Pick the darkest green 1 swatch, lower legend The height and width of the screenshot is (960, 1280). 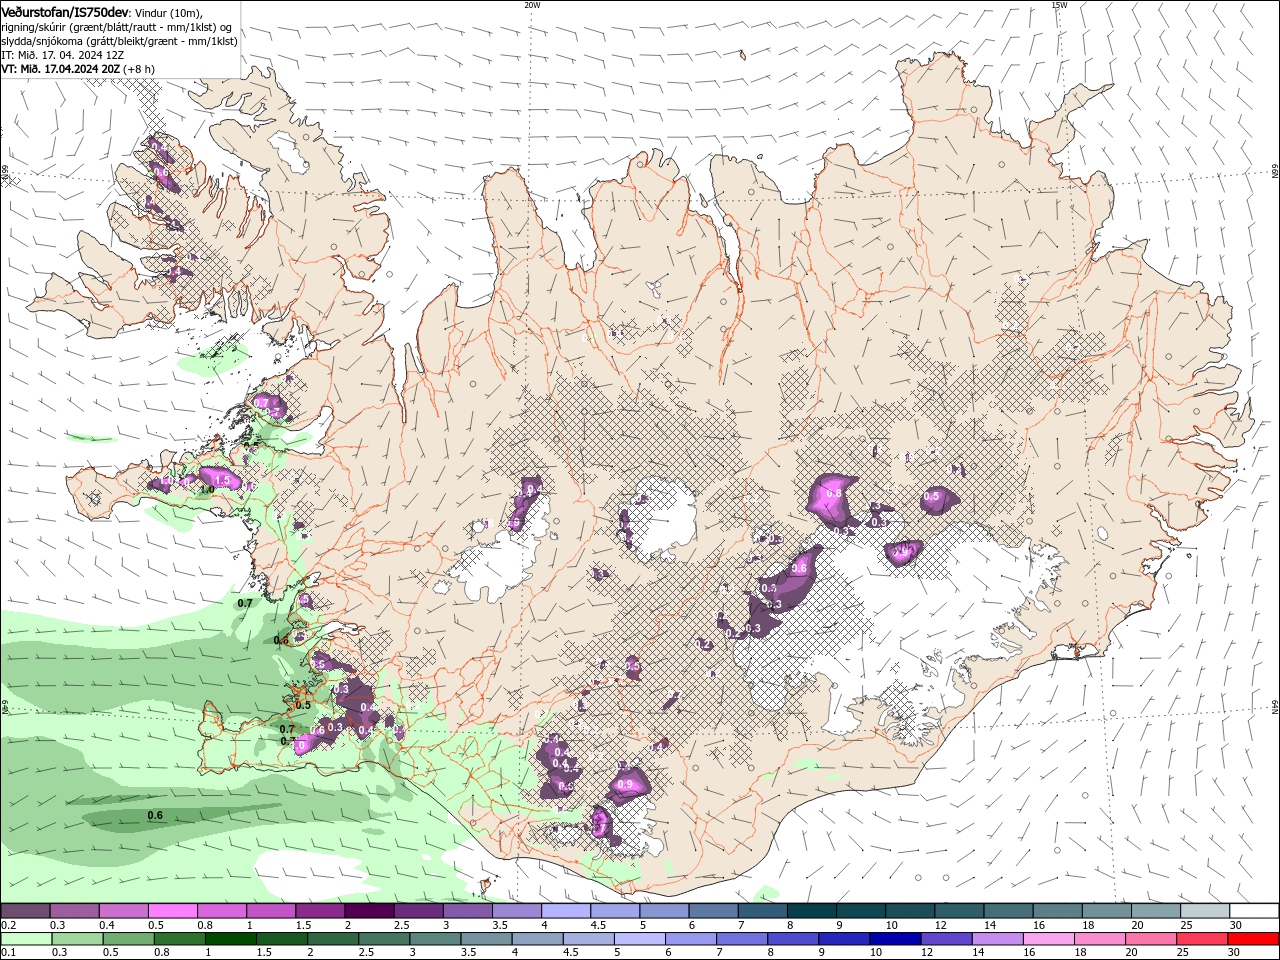(233, 938)
